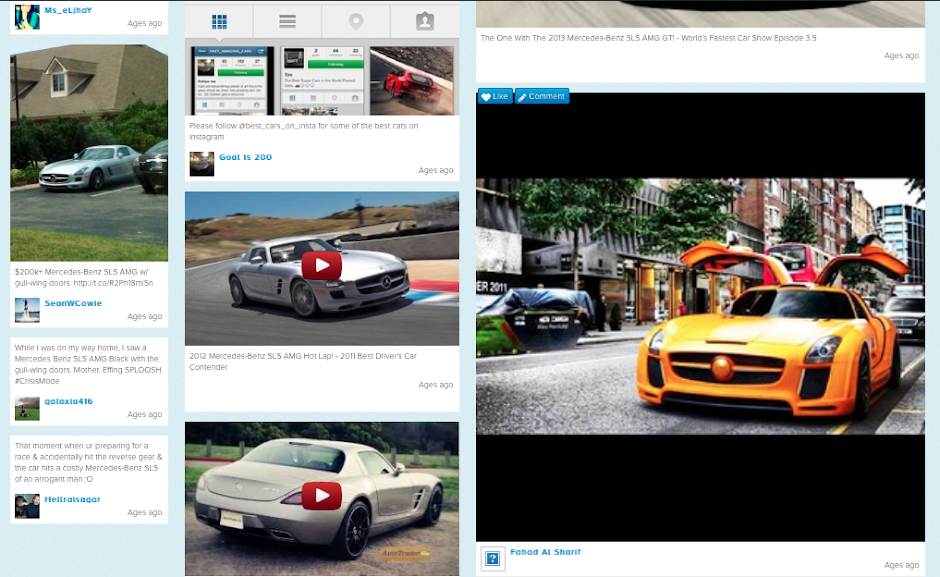Image resolution: width=940 pixels, height=577 pixels.
Task: Open SeanWCowie profile link
Action: [x=73, y=303]
